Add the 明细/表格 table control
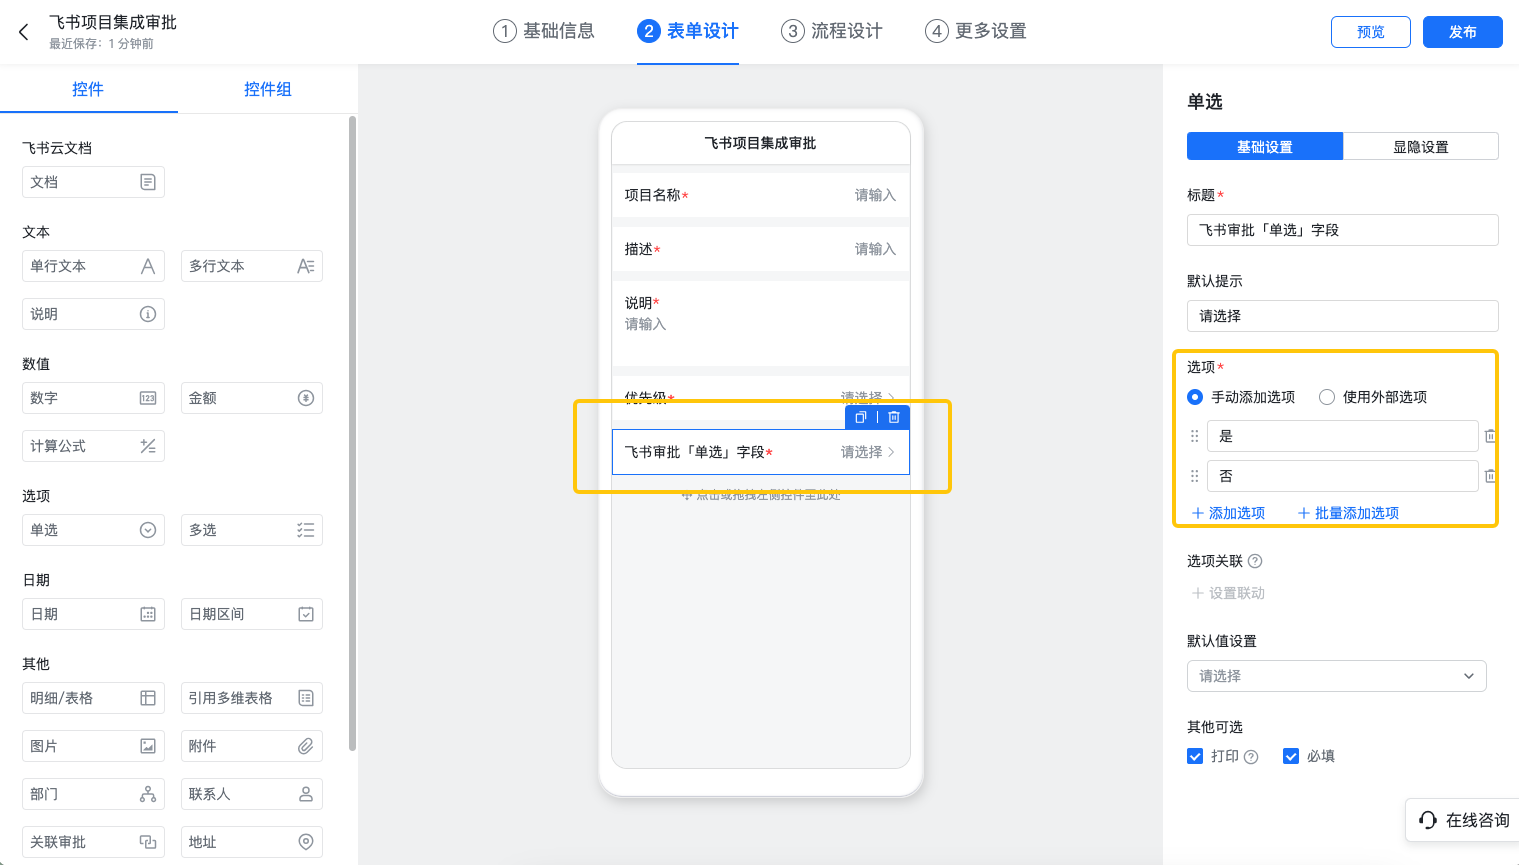 click(93, 698)
